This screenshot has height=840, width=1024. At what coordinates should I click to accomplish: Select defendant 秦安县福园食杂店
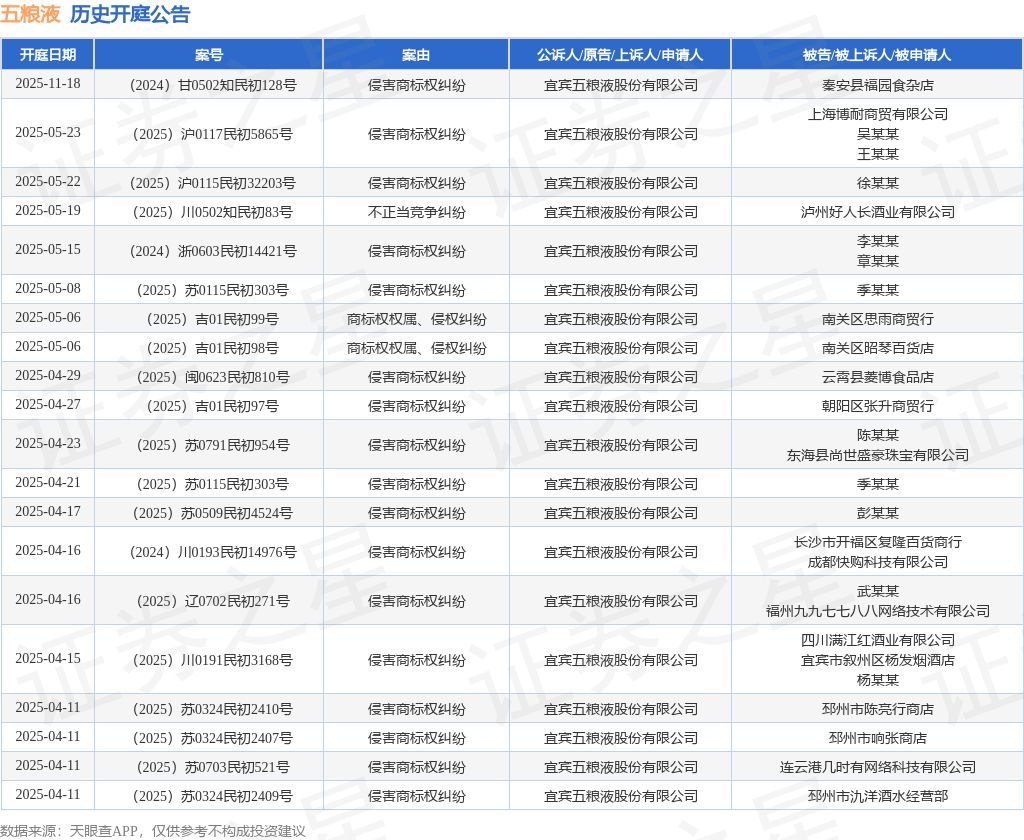click(x=878, y=85)
